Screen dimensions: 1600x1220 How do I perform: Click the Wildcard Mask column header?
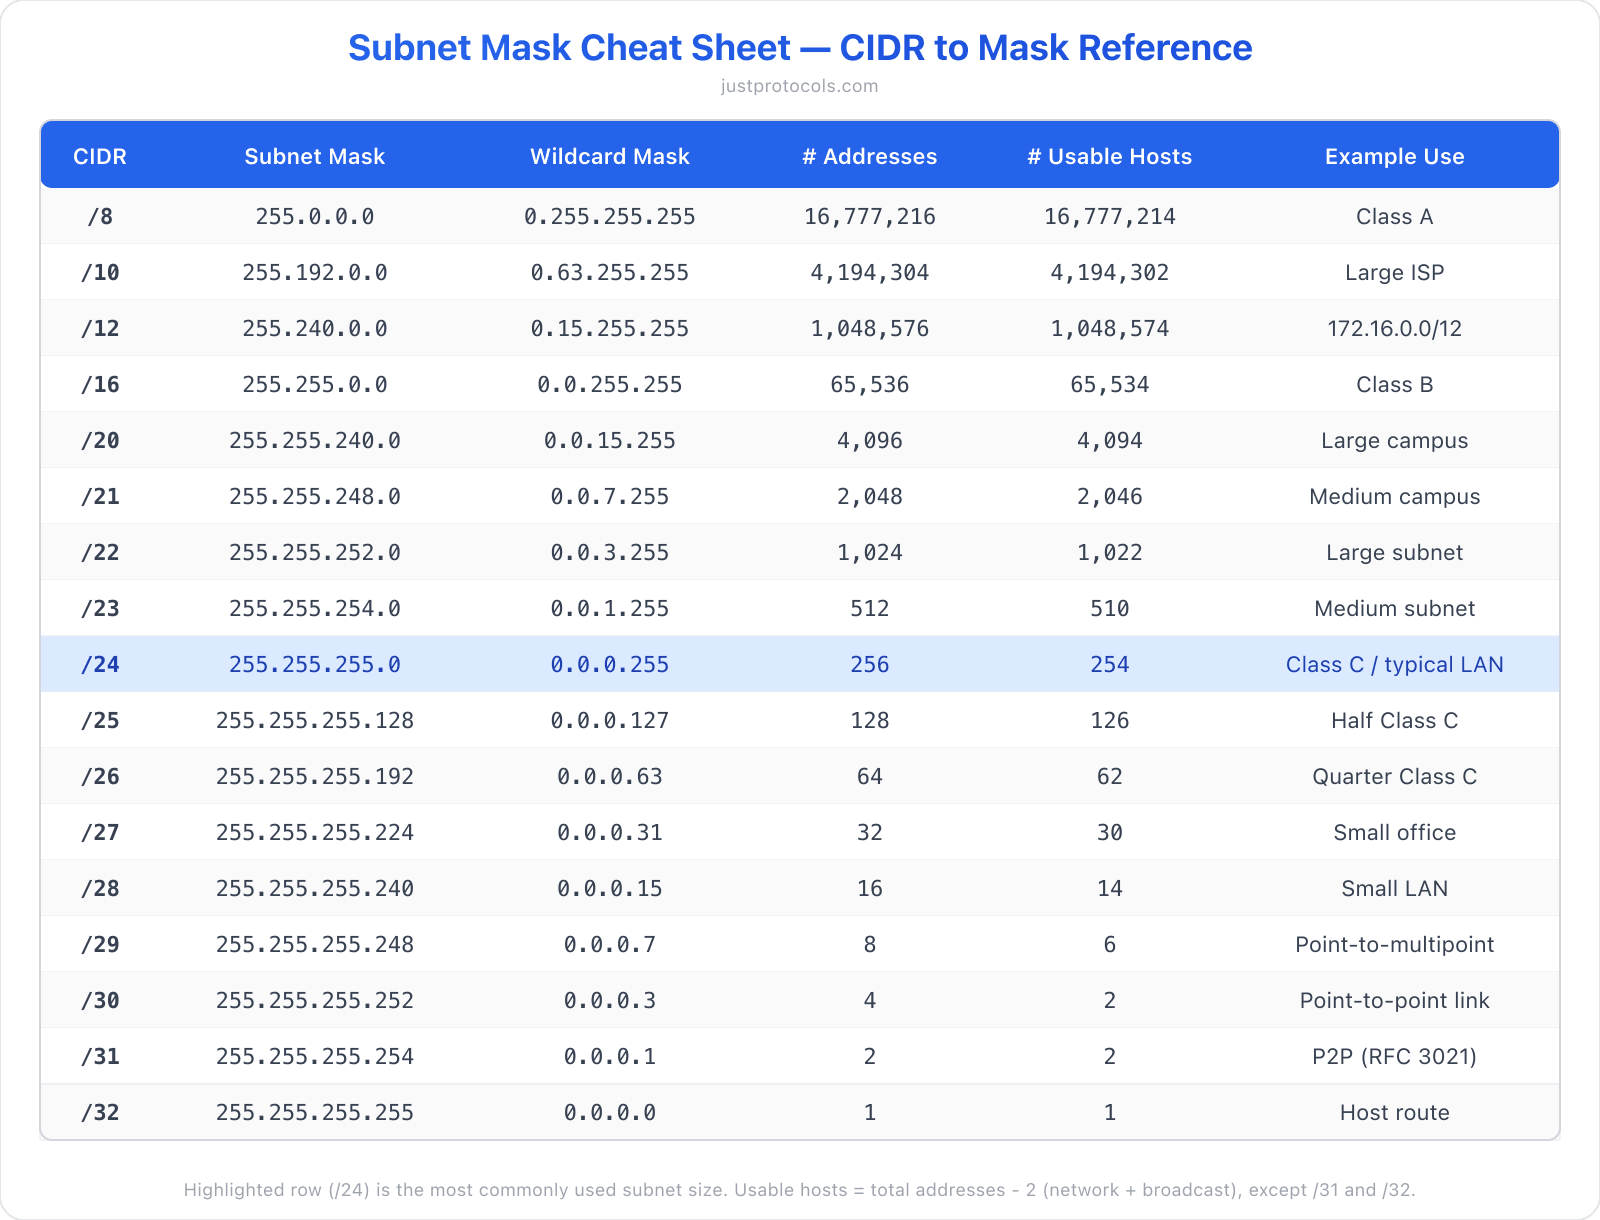coord(609,156)
